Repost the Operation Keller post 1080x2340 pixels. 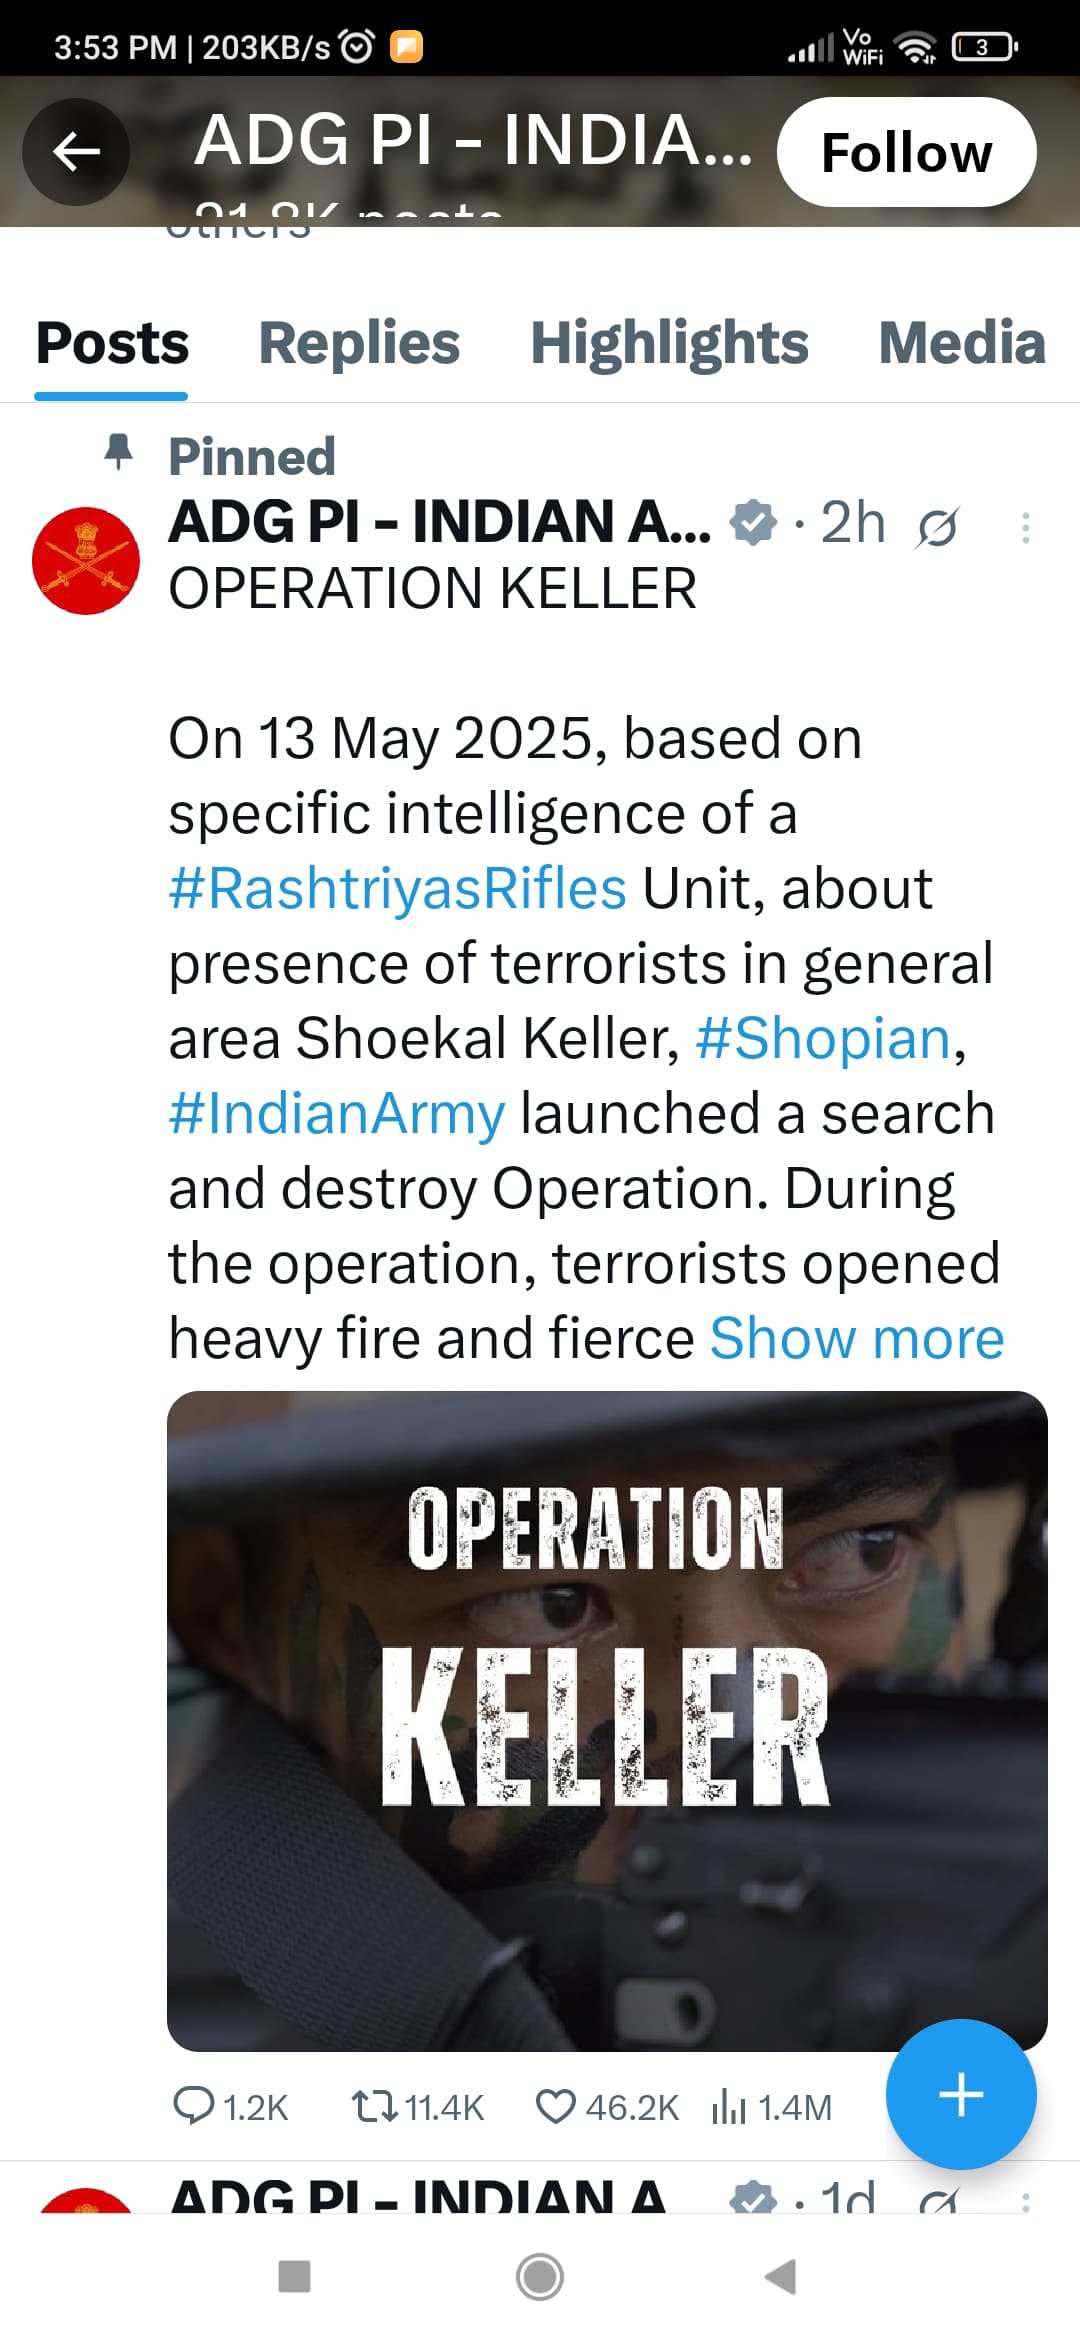click(x=374, y=2106)
